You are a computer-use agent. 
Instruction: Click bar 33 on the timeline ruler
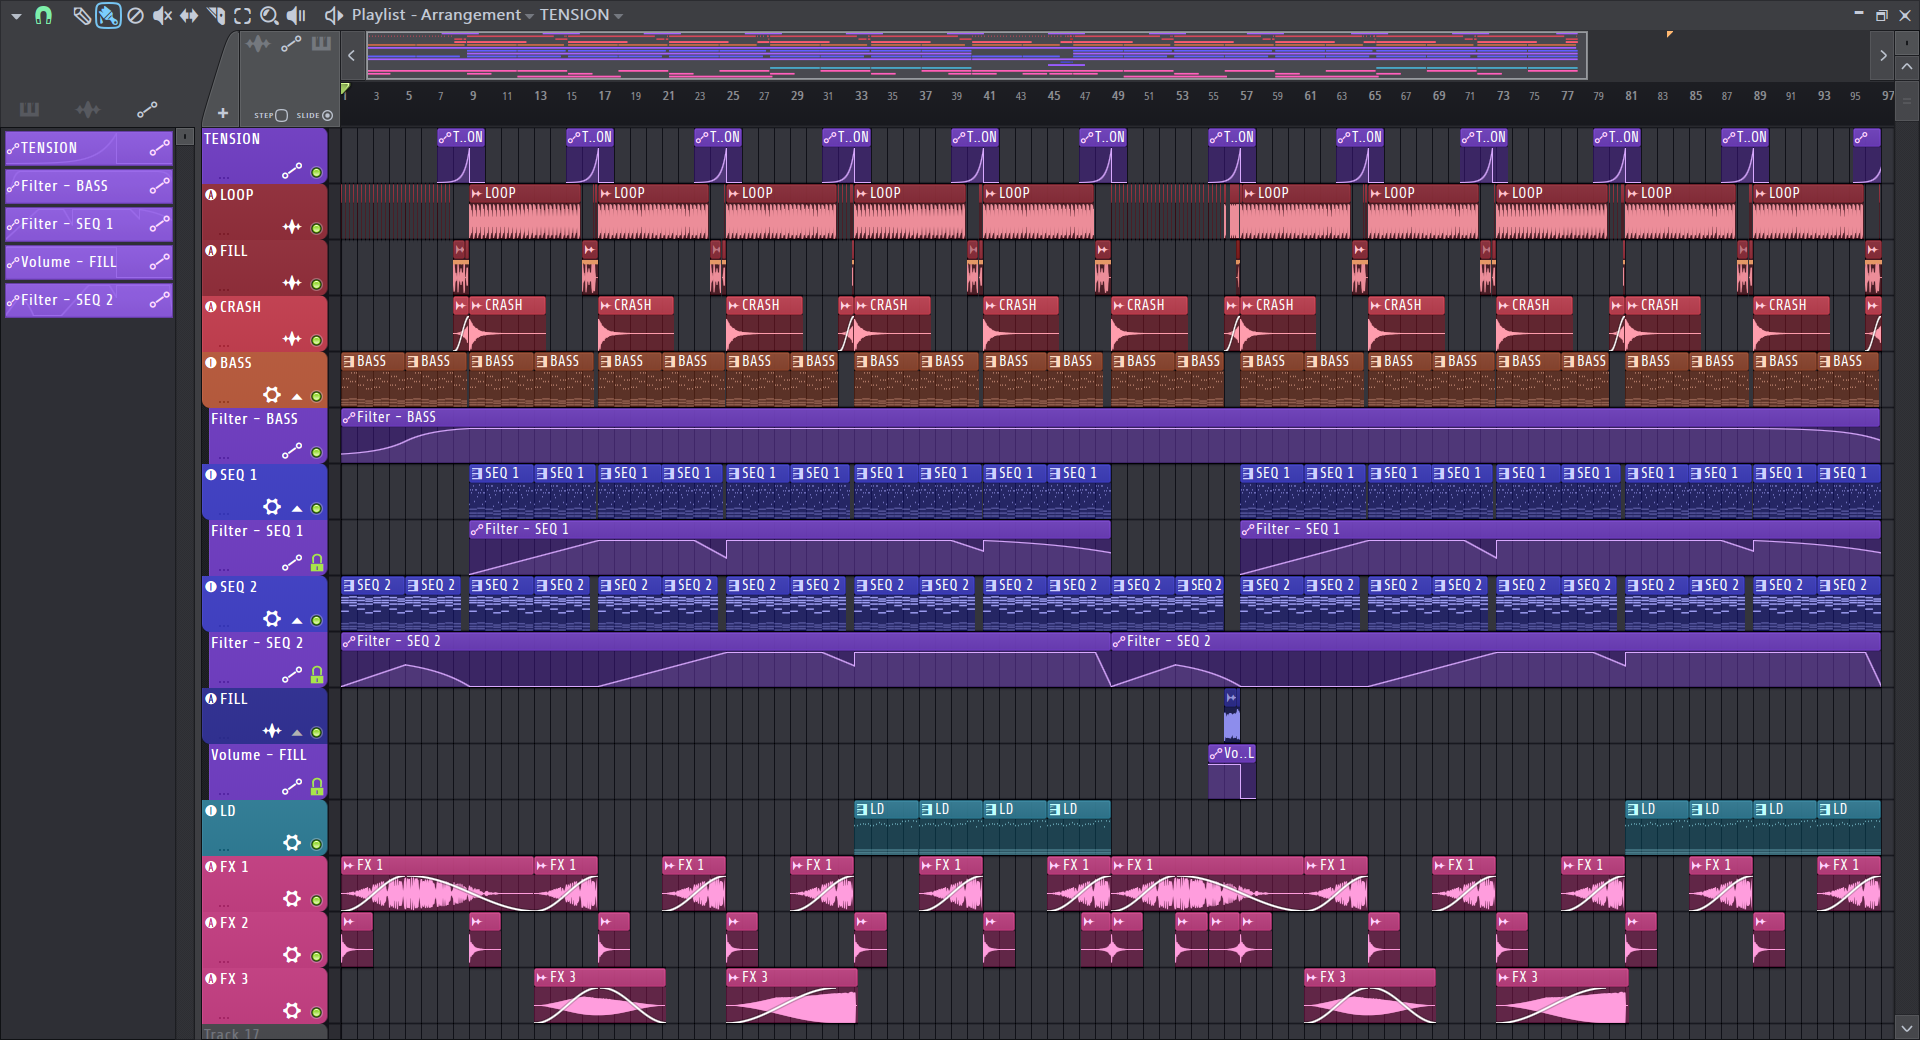pyautogui.click(x=861, y=96)
